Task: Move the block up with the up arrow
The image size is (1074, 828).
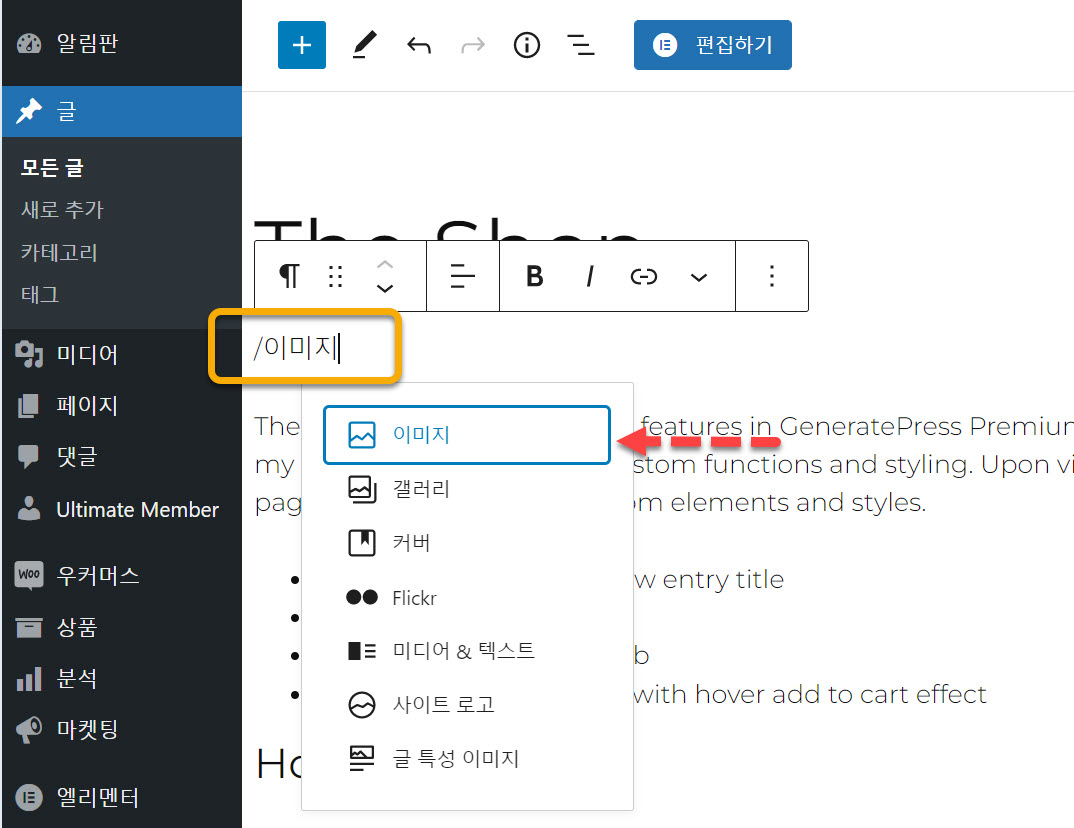Action: [383, 263]
